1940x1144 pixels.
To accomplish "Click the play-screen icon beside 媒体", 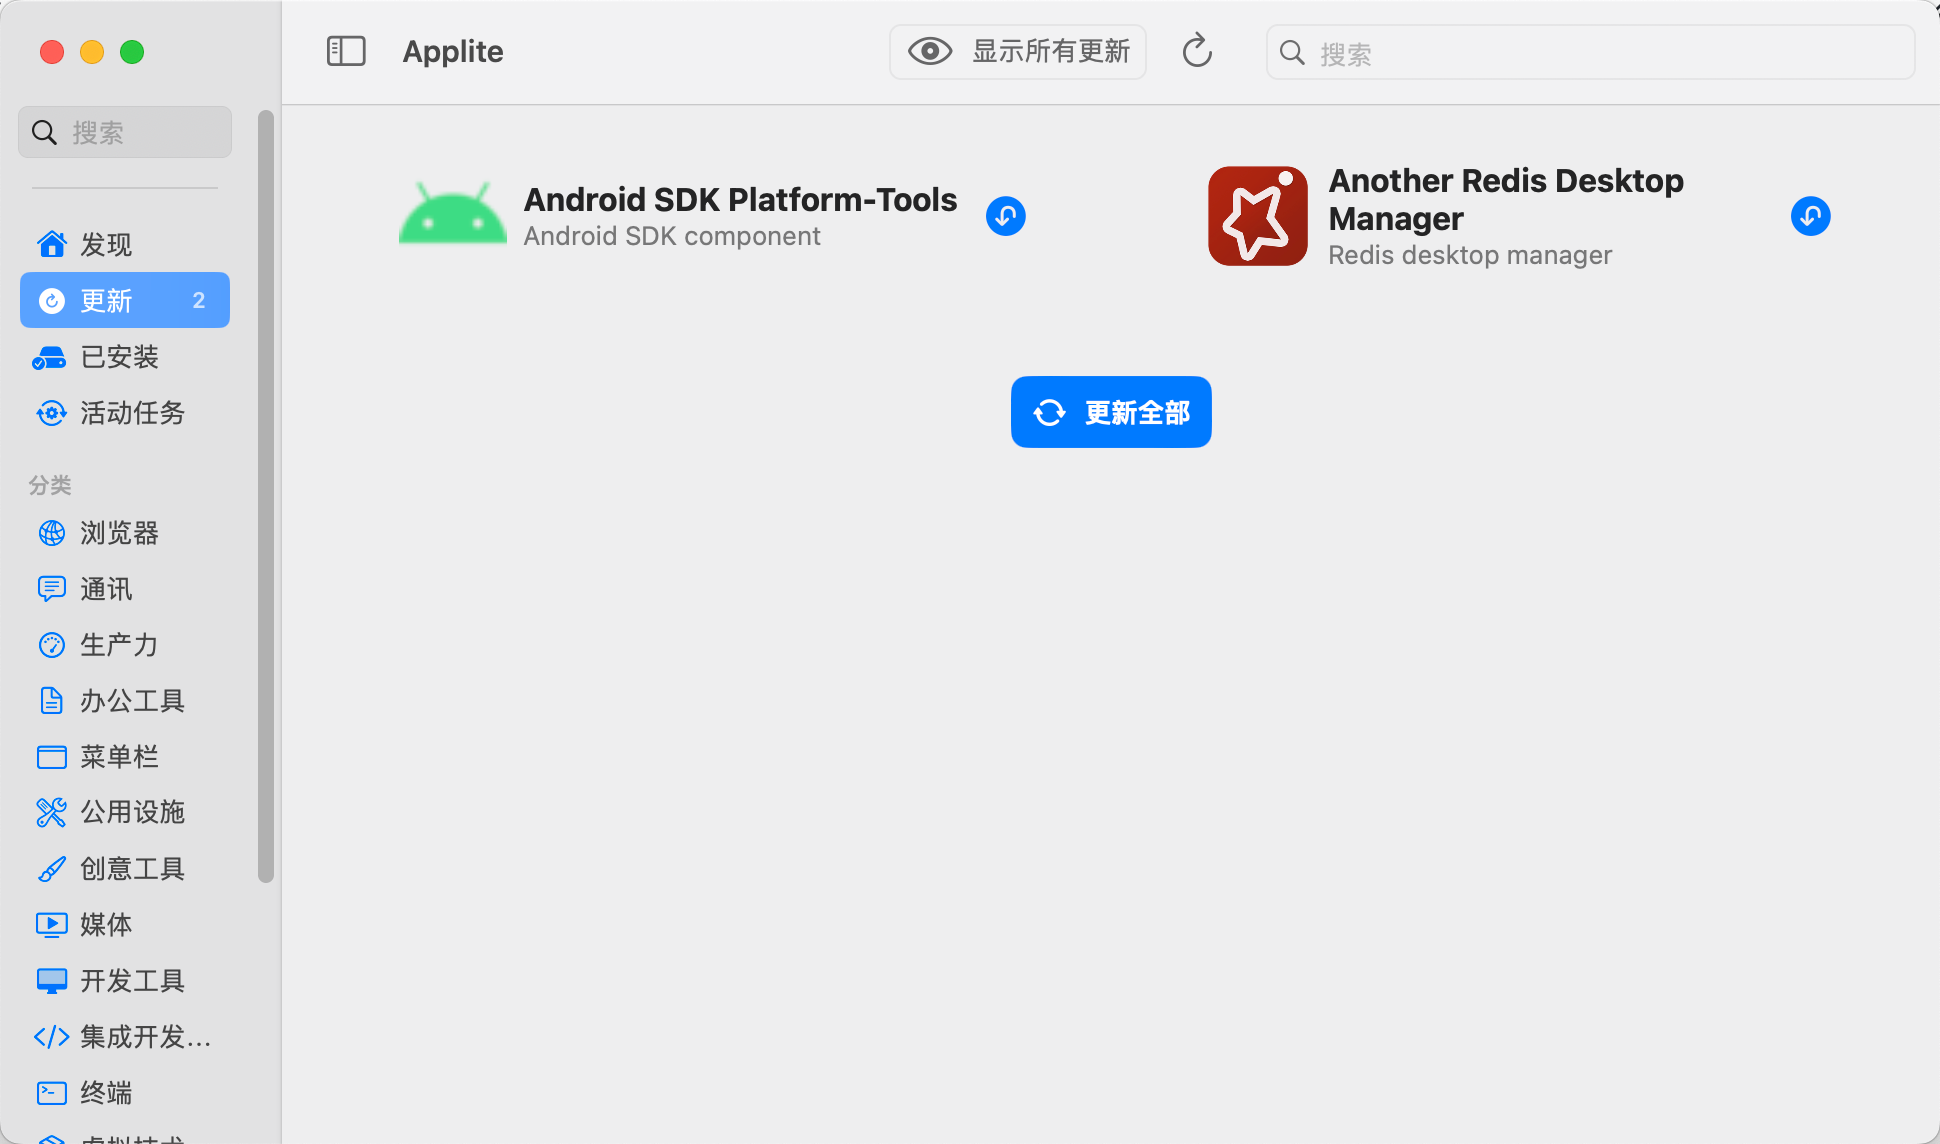I will tap(52, 925).
